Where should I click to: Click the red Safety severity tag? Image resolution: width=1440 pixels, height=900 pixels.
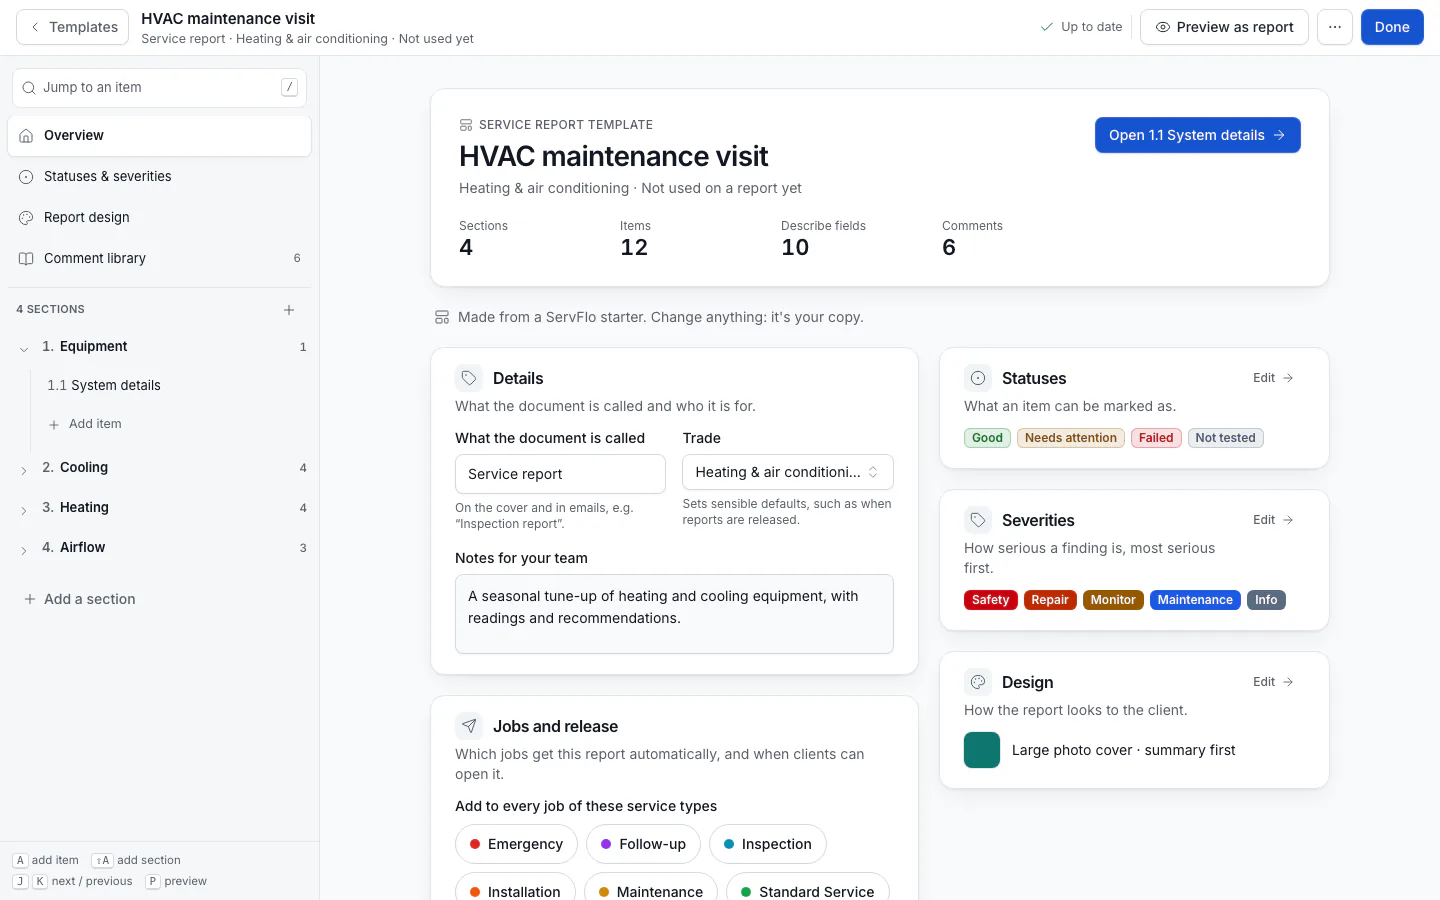[x=991, y=600]
